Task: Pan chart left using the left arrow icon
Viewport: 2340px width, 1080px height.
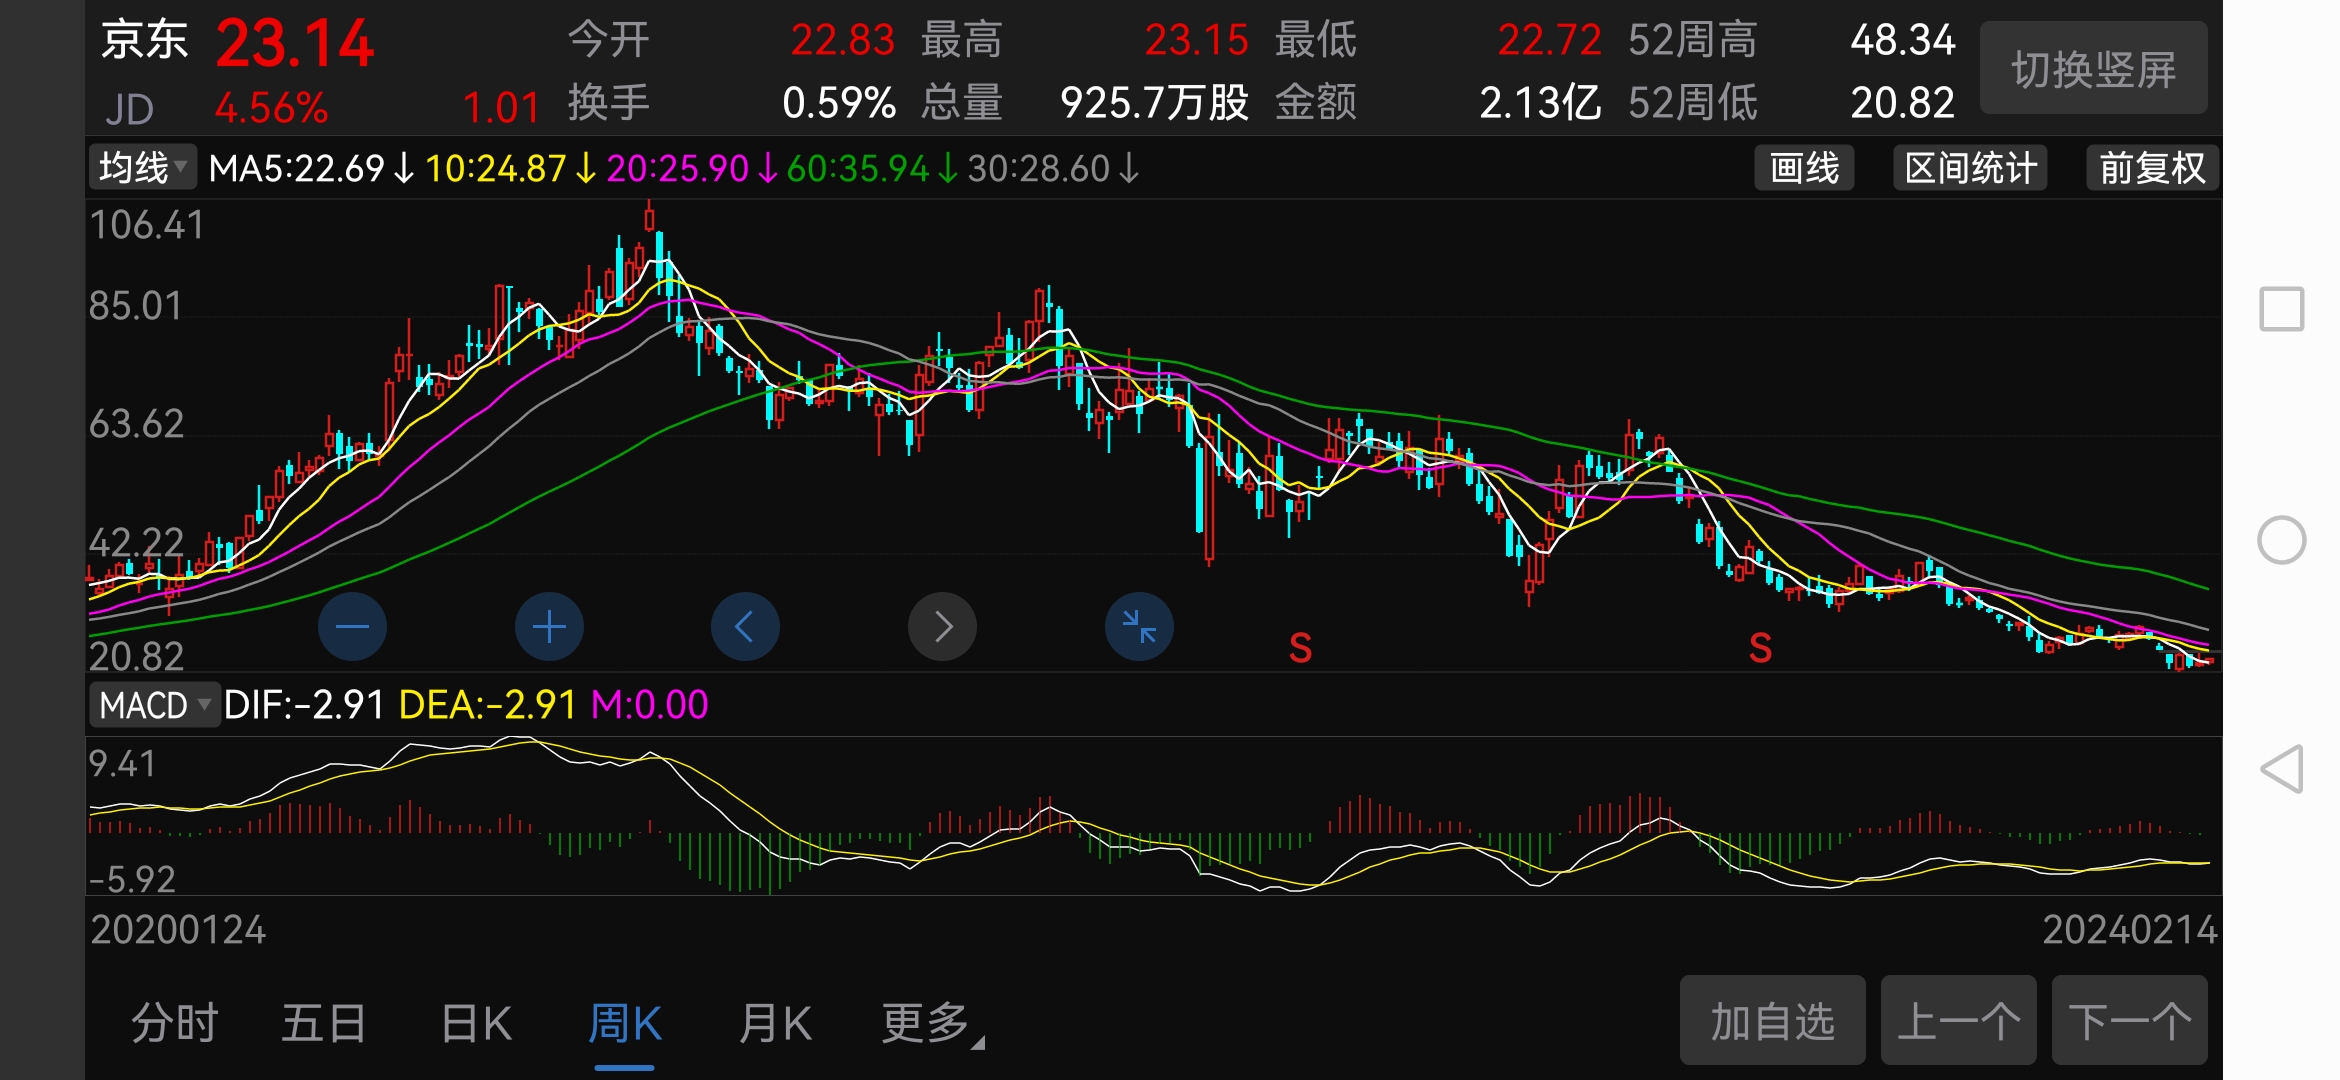Action: 744,625
